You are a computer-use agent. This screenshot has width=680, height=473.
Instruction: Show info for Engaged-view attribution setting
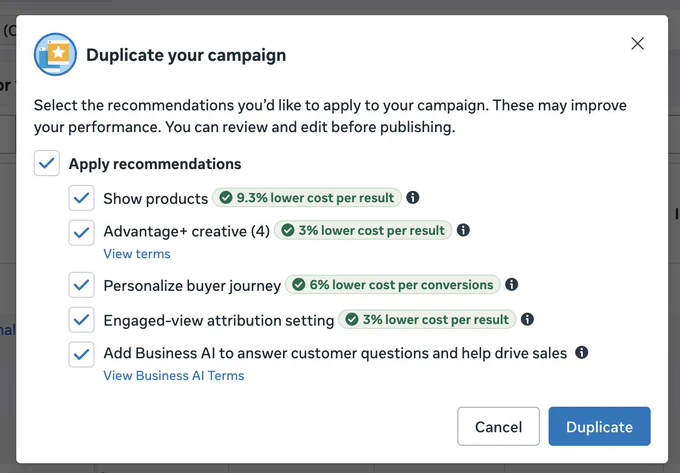point(527,320)
